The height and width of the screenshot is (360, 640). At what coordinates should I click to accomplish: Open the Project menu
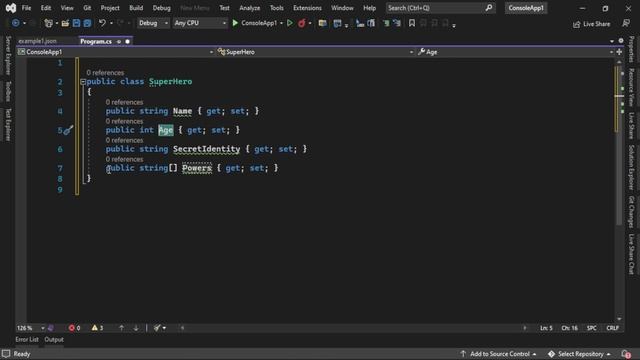pyautogui.click(x=110, y=8)
